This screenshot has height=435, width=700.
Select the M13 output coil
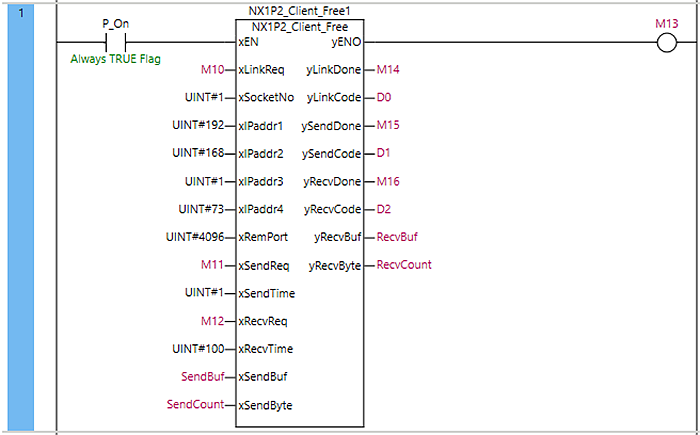(x=667, y=43)
